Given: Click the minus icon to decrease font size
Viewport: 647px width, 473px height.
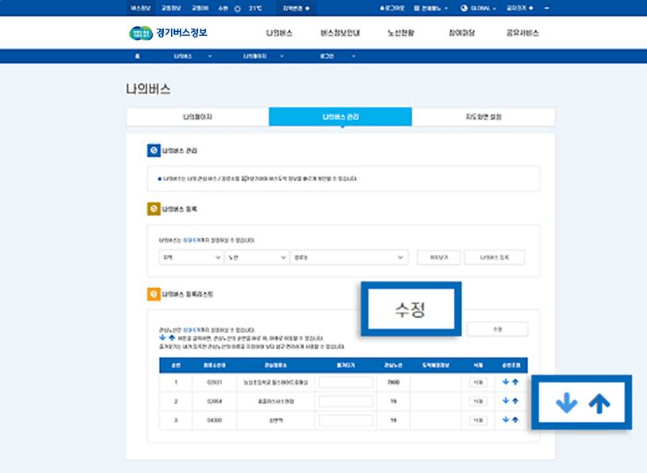Looking at the screenshot, I should click(547, 8).
